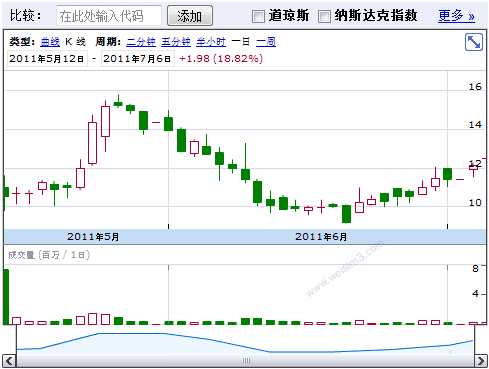
Task: Expand chart to fullscreen with arrow icon
Action: click(474, 42)
